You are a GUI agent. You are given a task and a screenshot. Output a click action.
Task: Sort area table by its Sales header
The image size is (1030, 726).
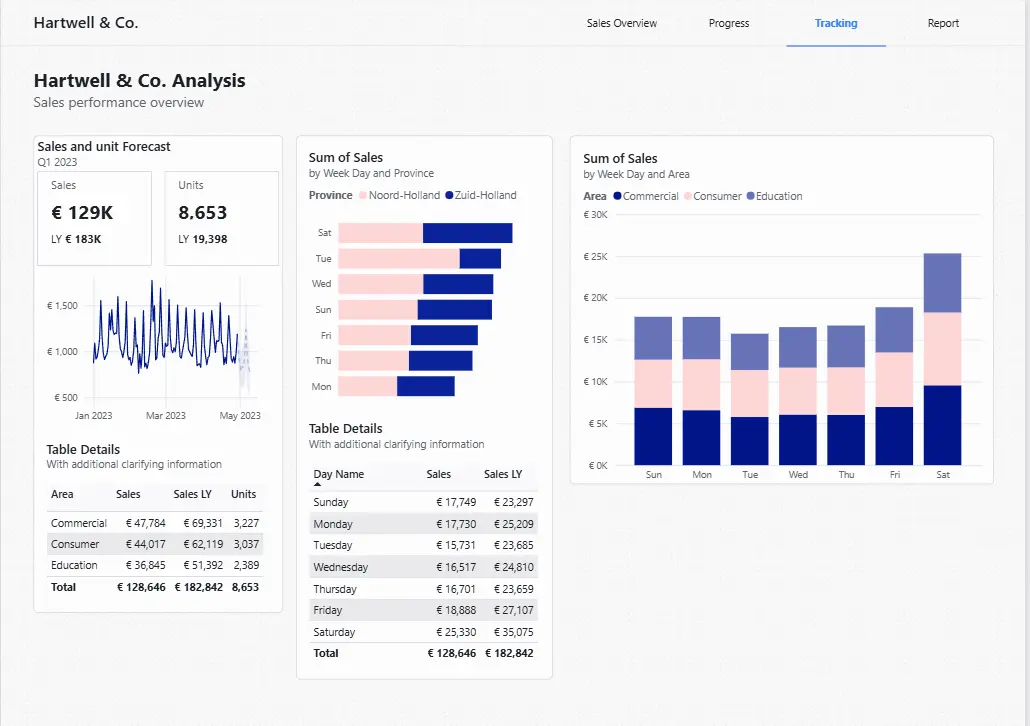coord(128,494)
